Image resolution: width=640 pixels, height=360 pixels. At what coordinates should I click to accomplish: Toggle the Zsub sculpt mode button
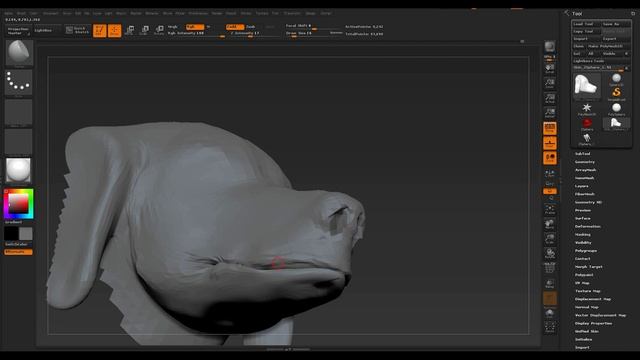251,27
